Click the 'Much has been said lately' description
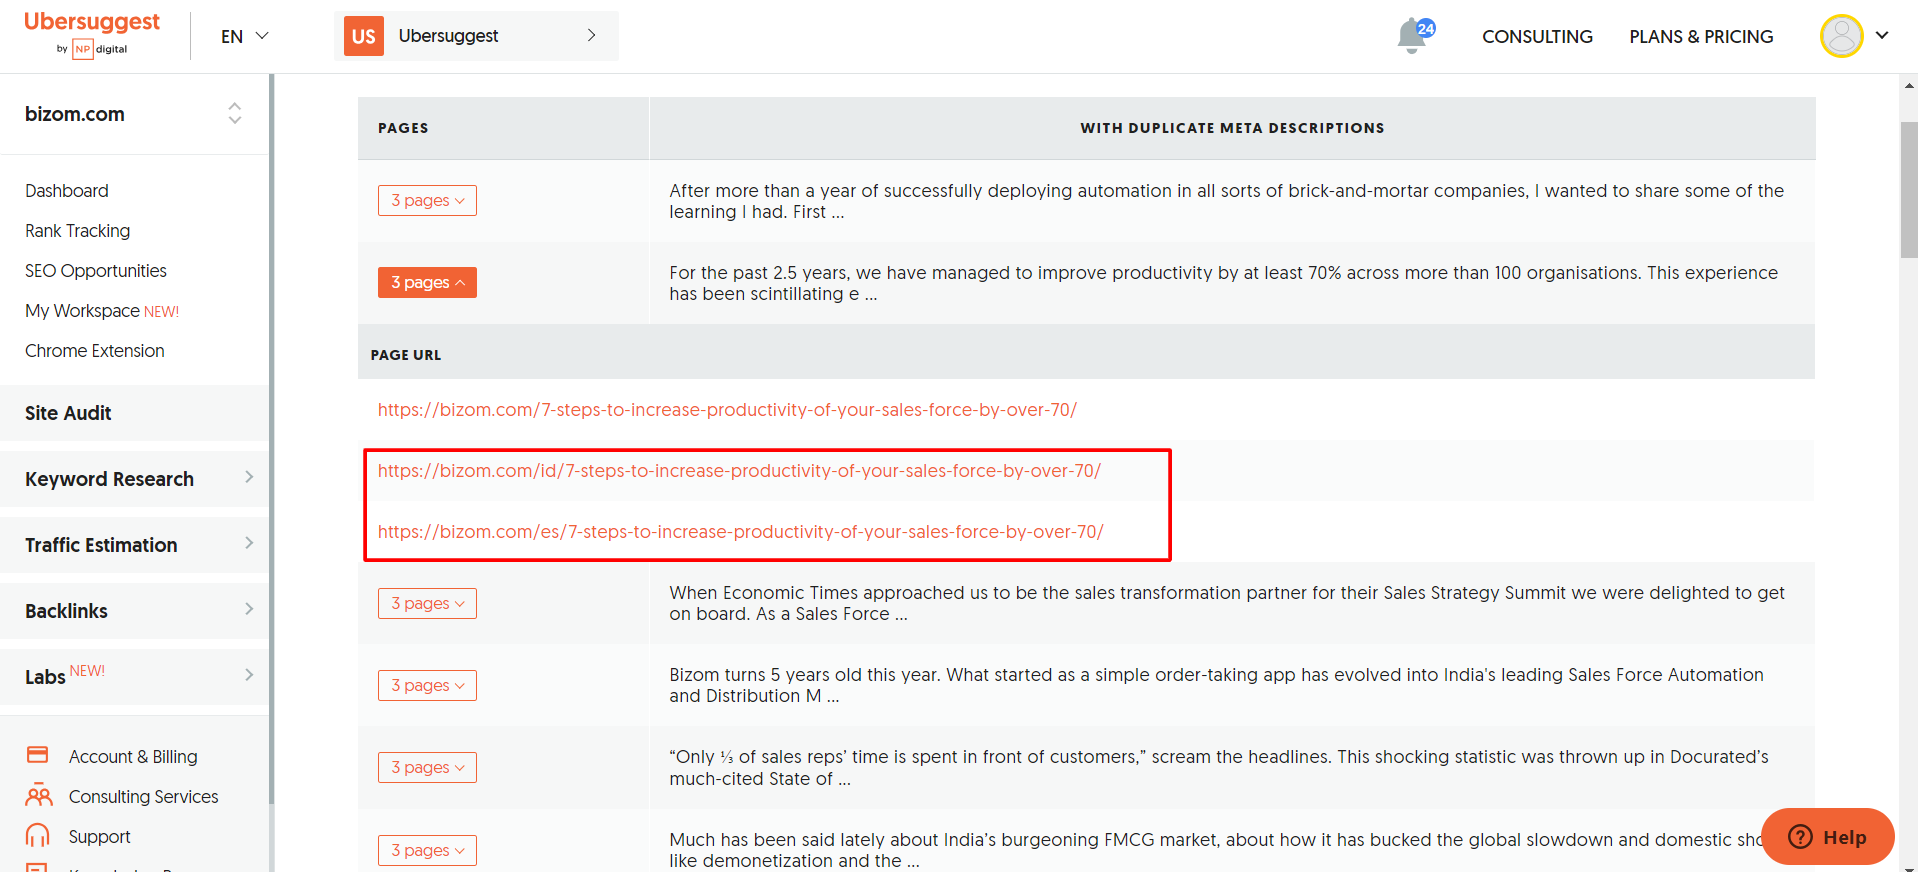Image resolution: width=1918 pixels, height=872 pixels. coord(1216,850)
